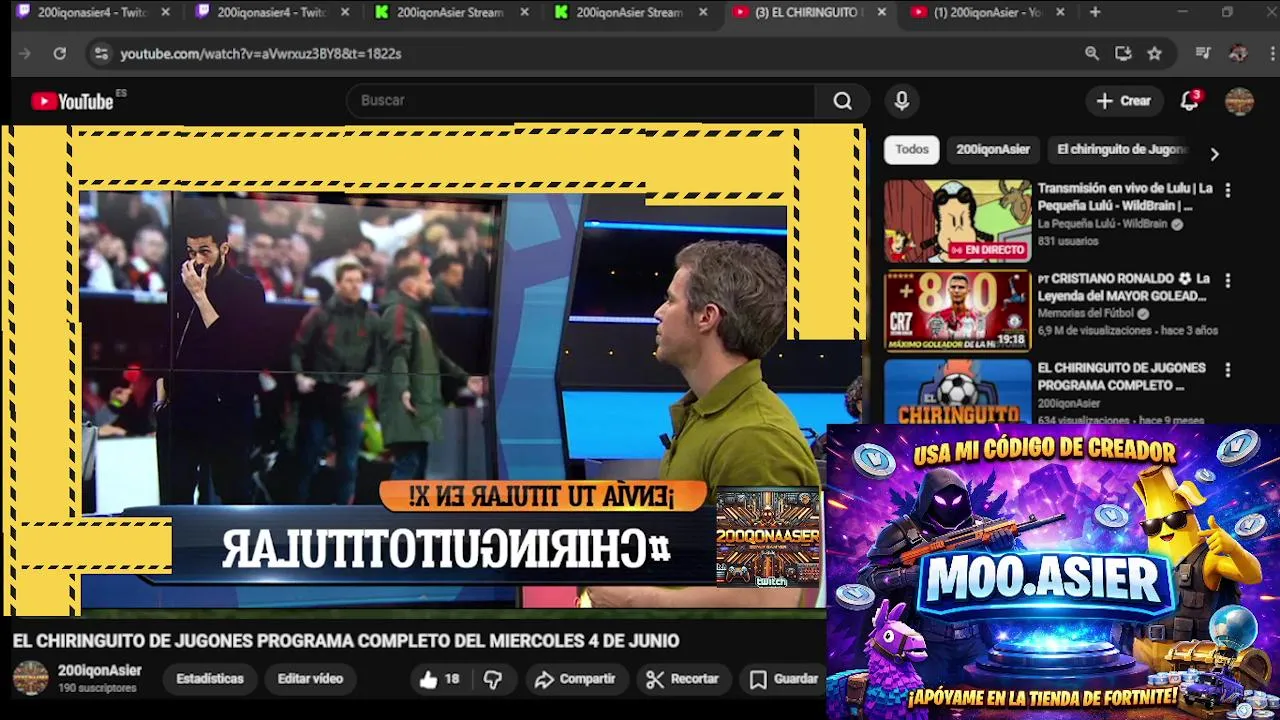Viewport: 1280px width, 720px height.
Task: Click the 200iqonAsier channel avatar under video
Action: (30, 678)
